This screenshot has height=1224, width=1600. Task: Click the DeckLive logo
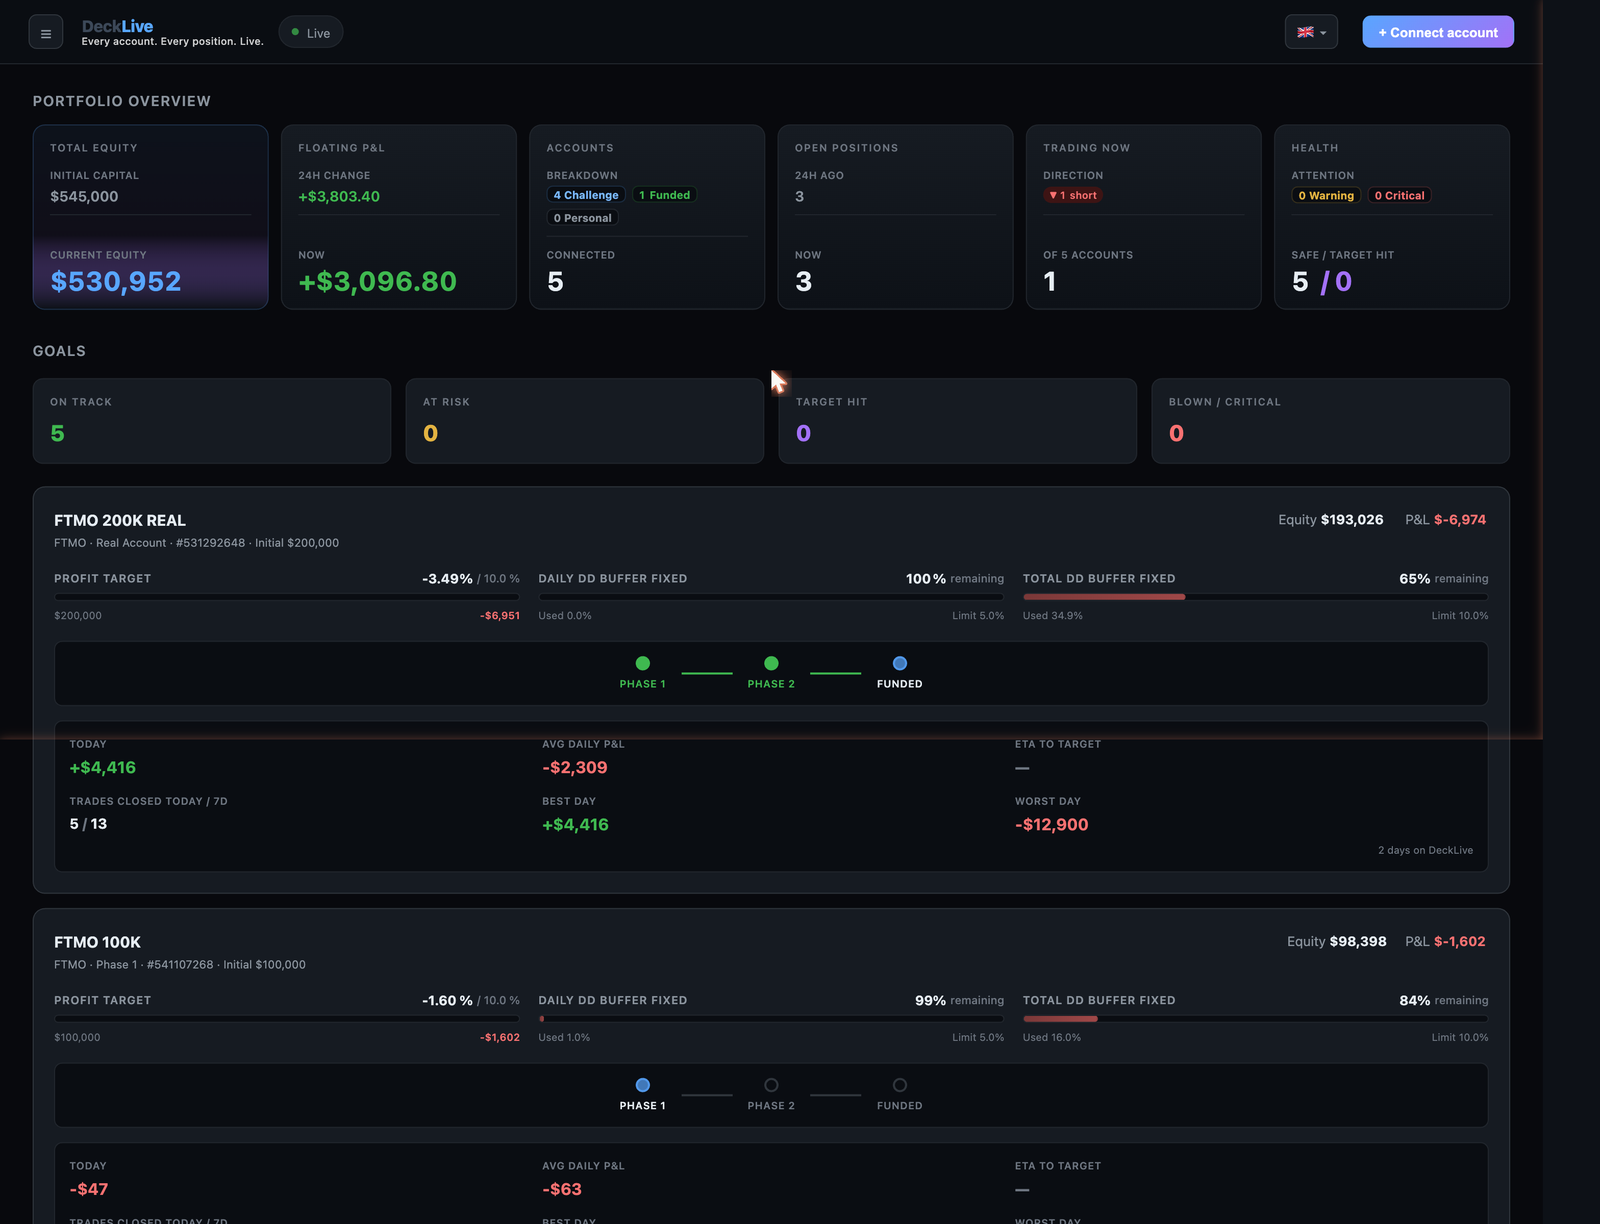point(118,27)
